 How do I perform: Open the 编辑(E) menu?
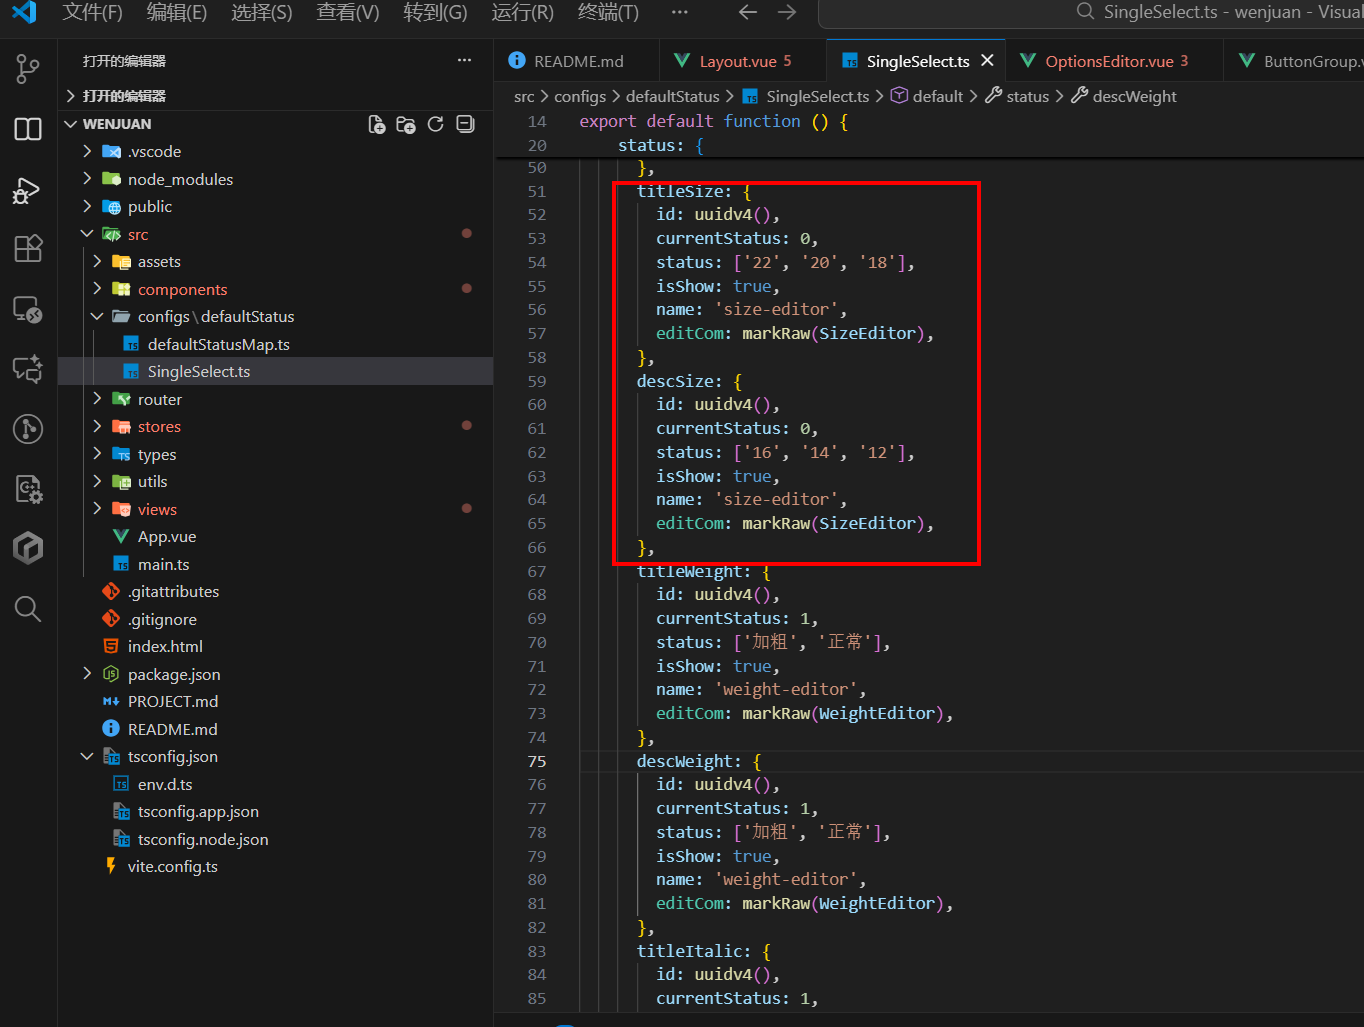click(177, 12)
